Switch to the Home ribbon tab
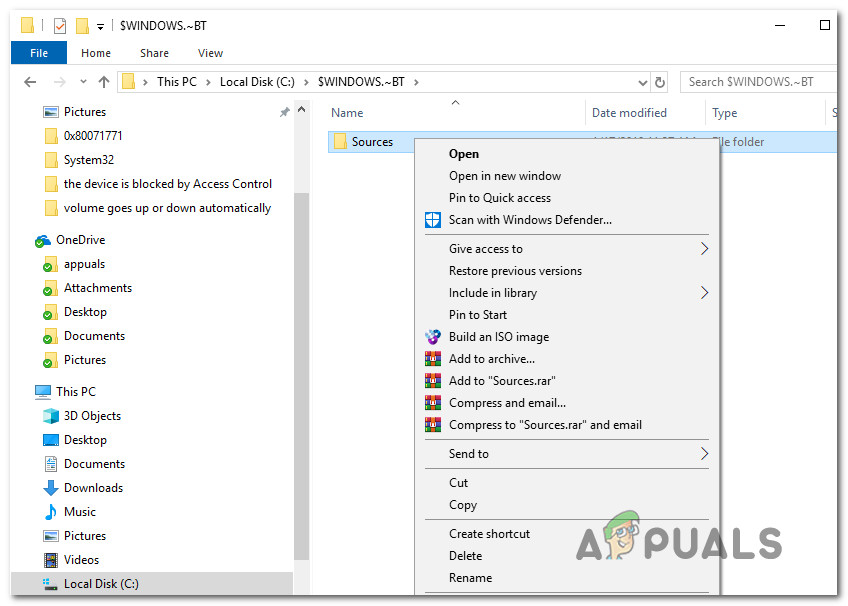The width and height of the screenshot is (848, 606). click(x=96, y=53)
